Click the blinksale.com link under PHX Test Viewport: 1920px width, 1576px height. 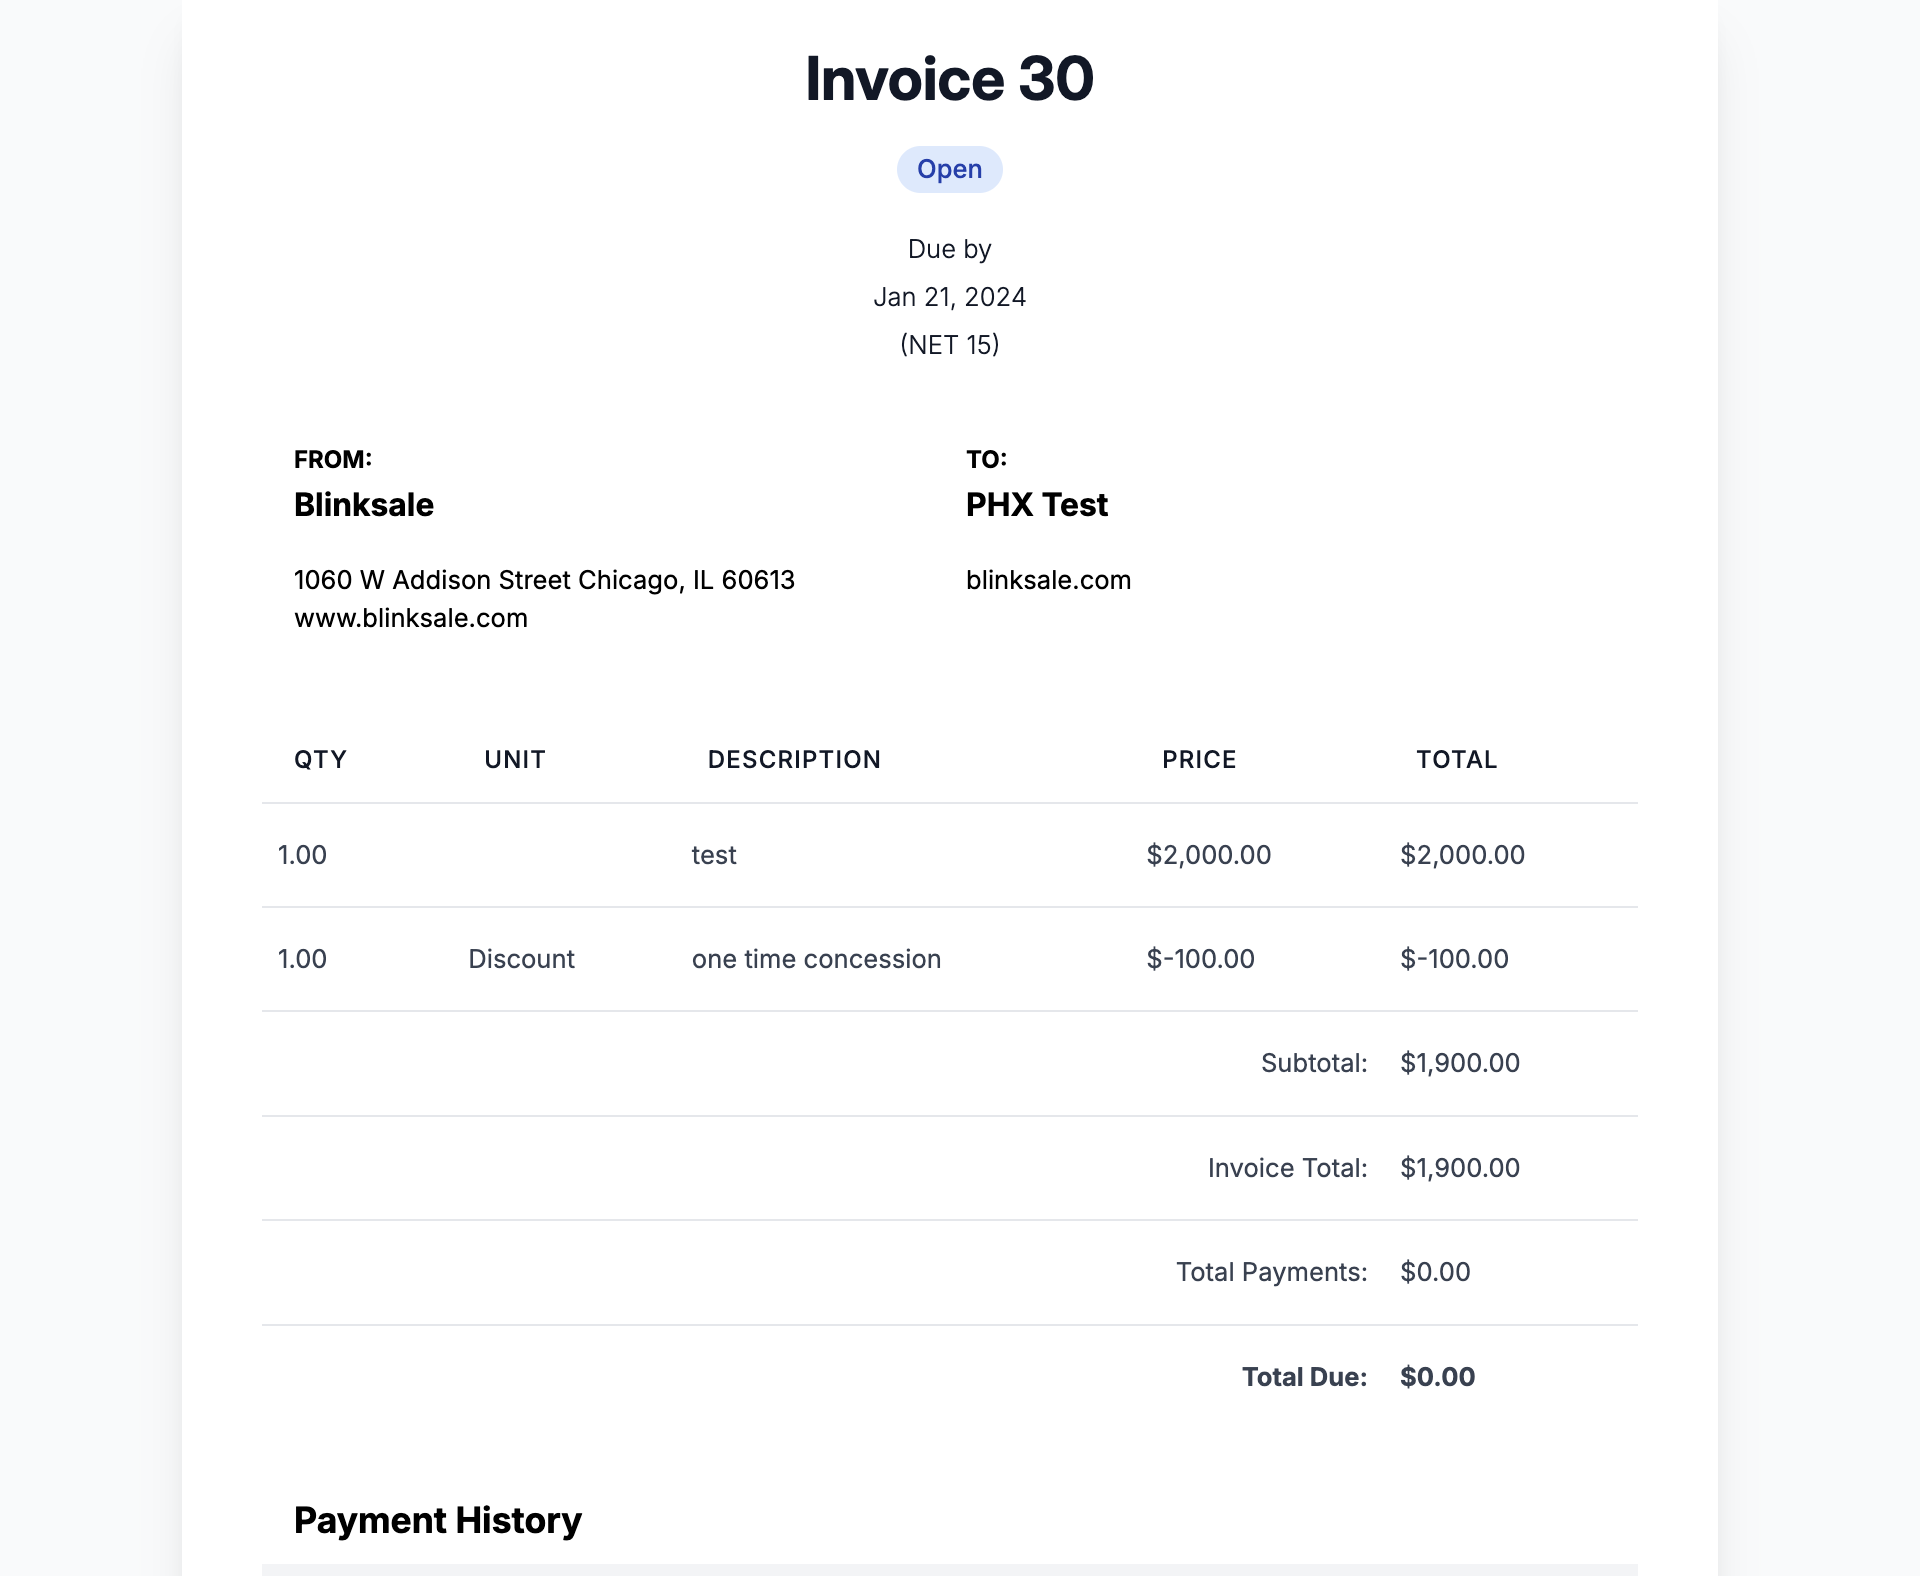pos(1048,580)
